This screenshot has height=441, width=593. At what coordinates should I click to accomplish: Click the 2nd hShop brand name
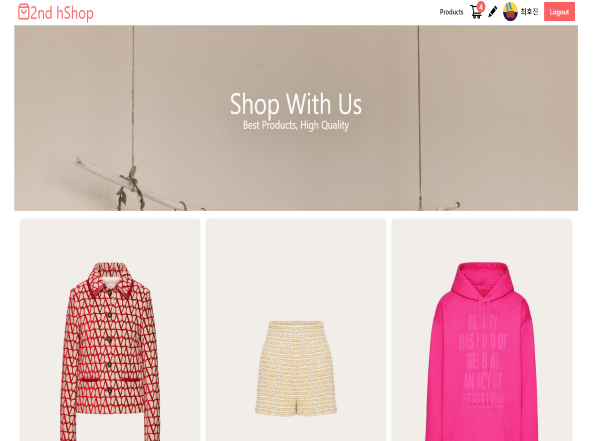[62, 13]
